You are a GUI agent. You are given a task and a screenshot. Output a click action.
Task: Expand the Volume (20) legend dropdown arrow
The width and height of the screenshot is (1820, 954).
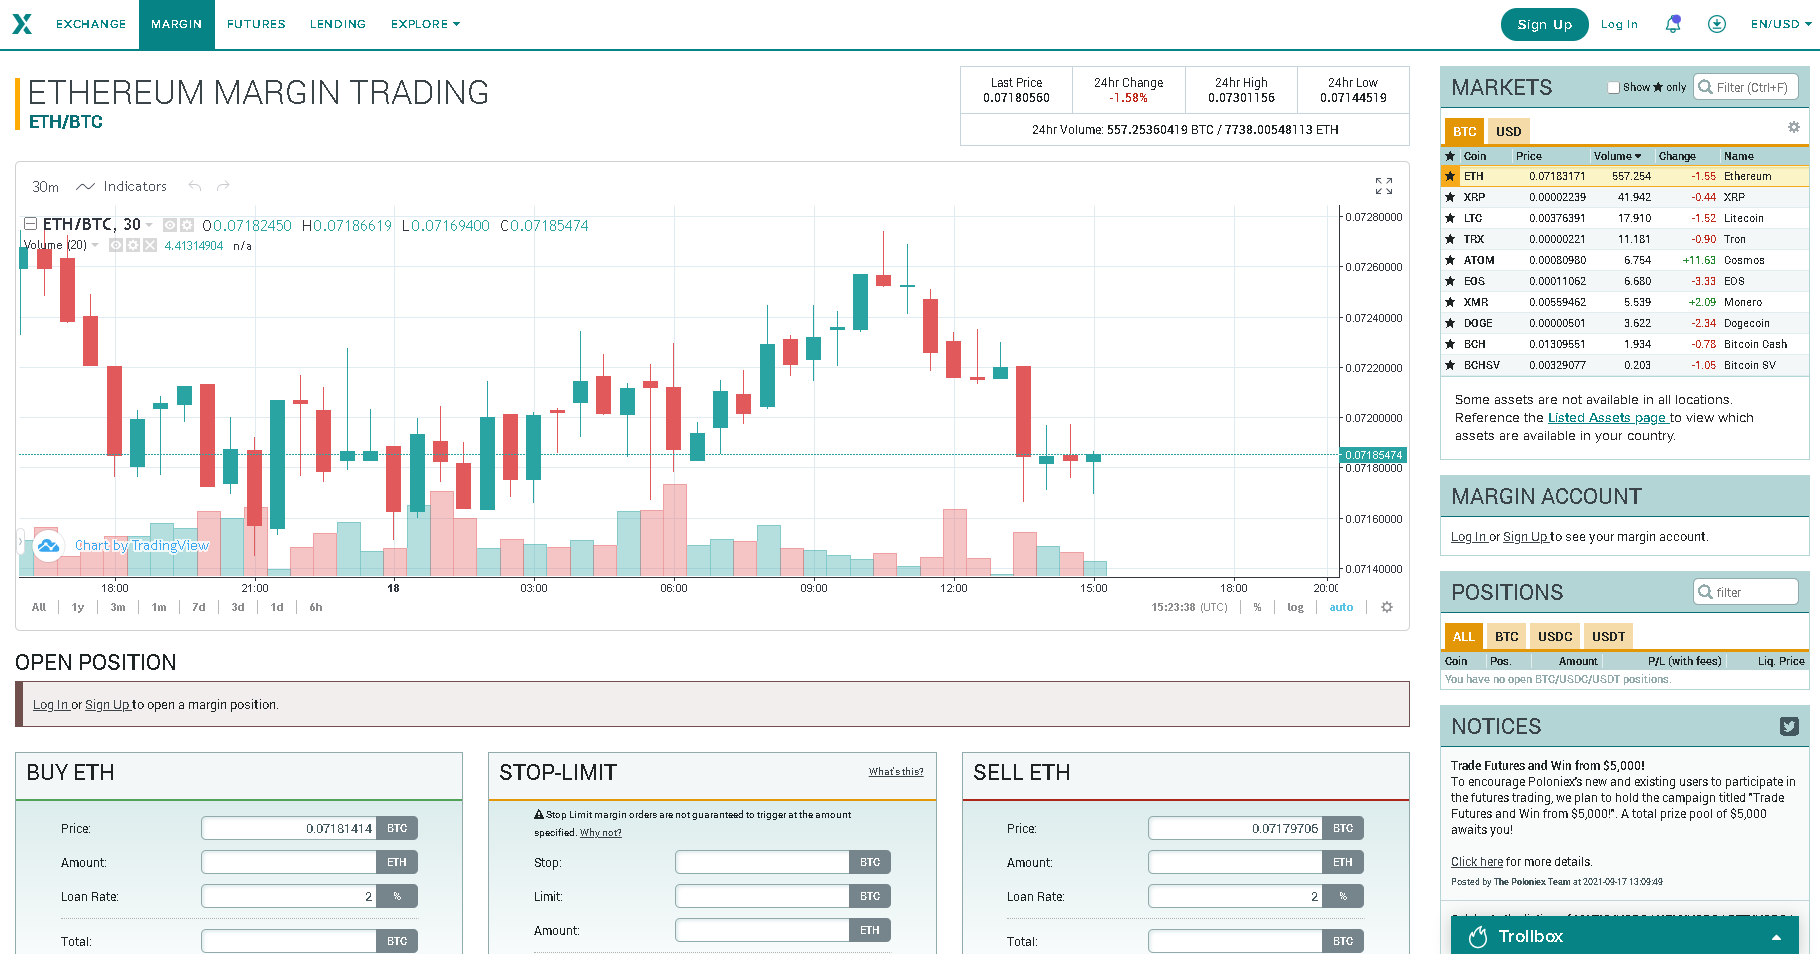pos(95,245)
